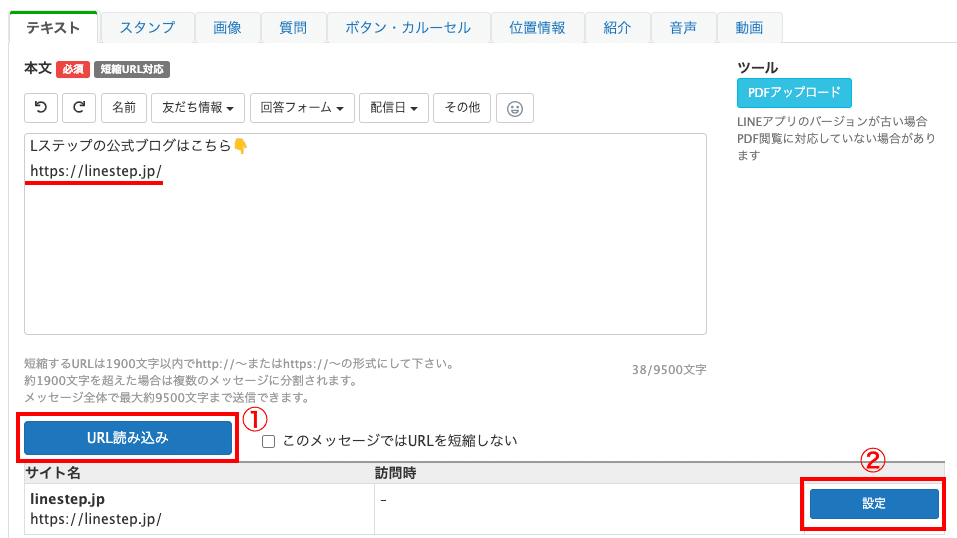Click the サイト名 column header
The image size is (957, 538).
(52, 473)
